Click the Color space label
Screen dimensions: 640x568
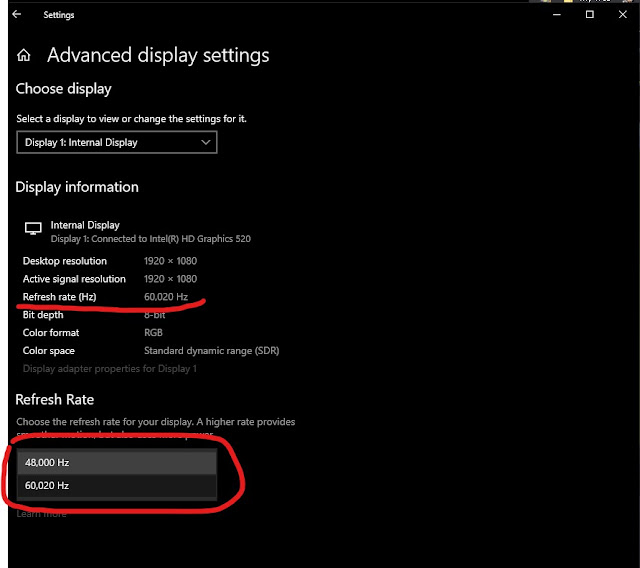49,351
